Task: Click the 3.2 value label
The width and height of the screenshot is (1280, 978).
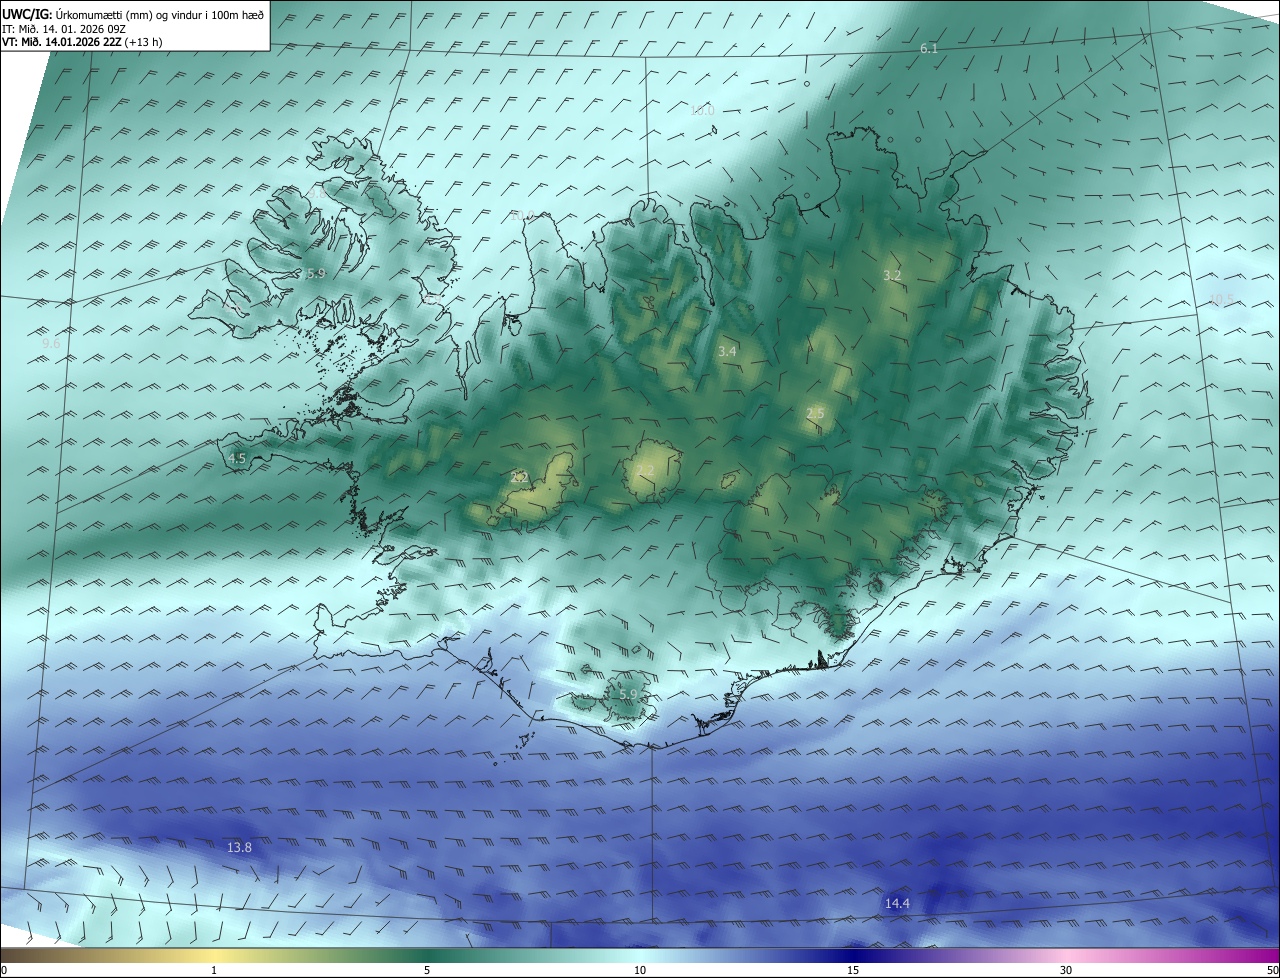Action: point(893,275)
